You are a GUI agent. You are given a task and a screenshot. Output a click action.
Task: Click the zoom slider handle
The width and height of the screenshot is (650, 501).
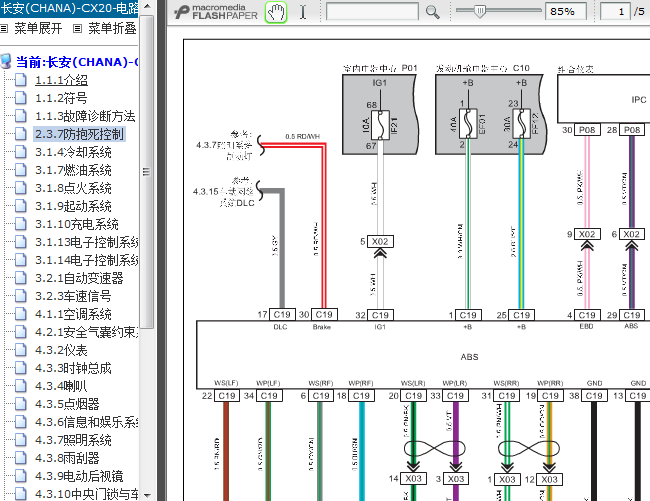[x=480, y=11]
